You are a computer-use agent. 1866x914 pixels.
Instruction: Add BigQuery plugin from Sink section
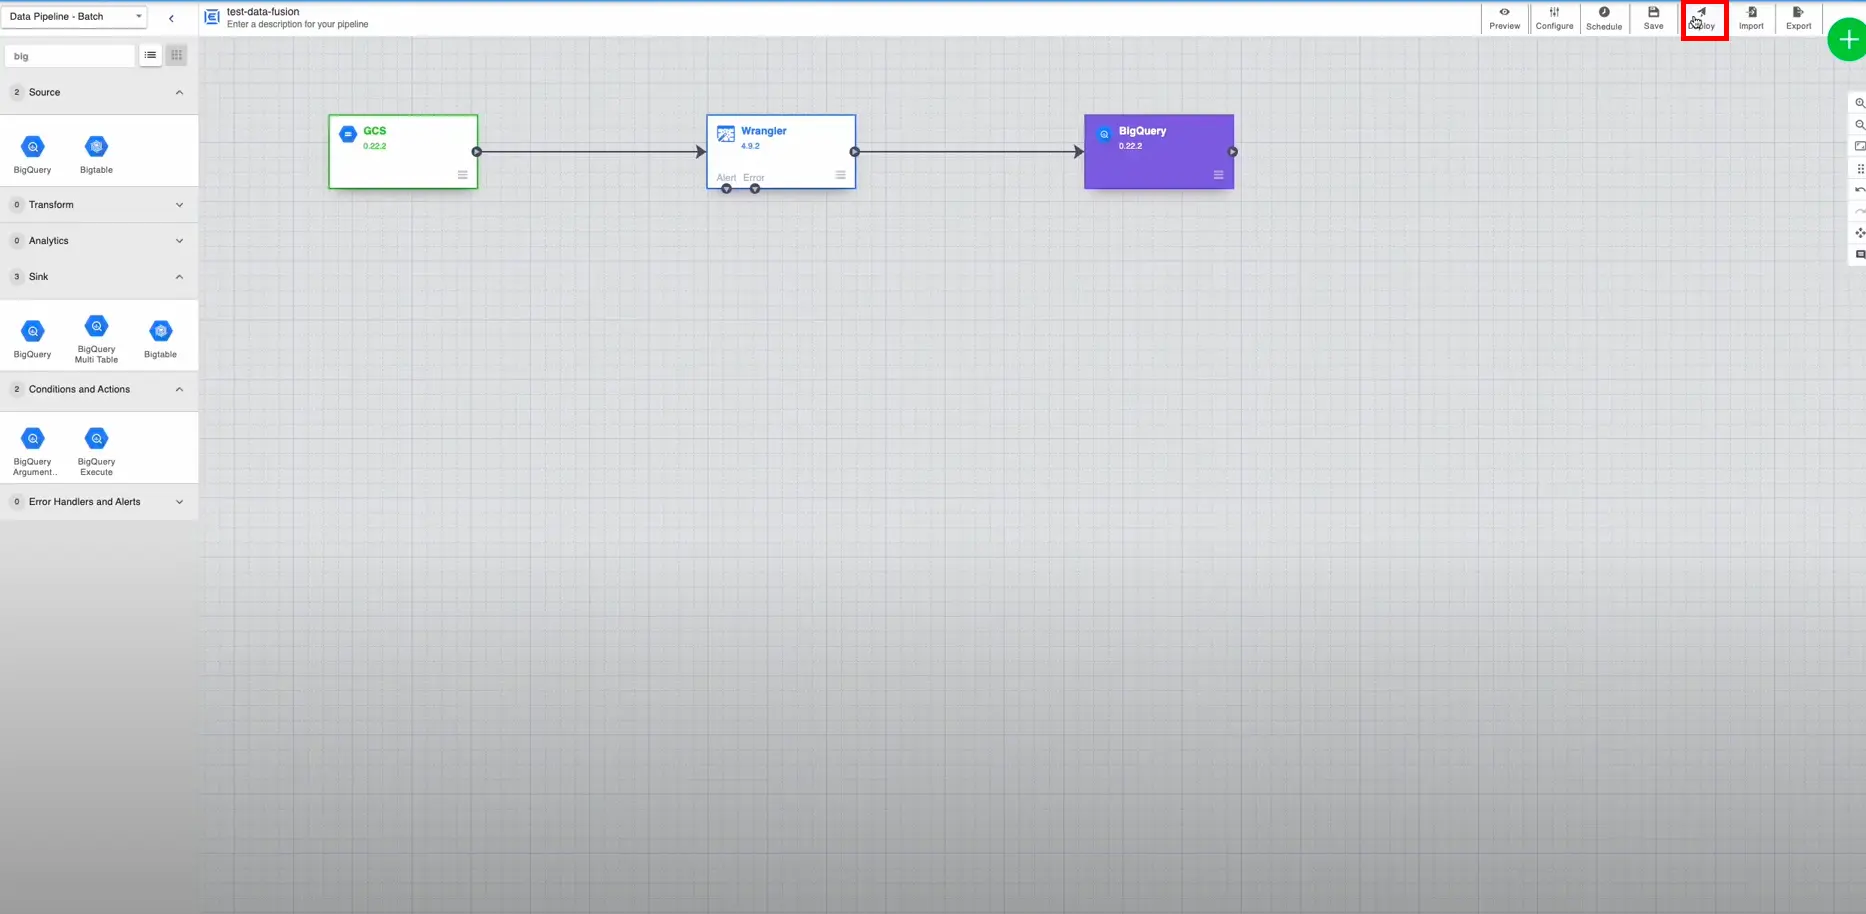tap(32, 339)
